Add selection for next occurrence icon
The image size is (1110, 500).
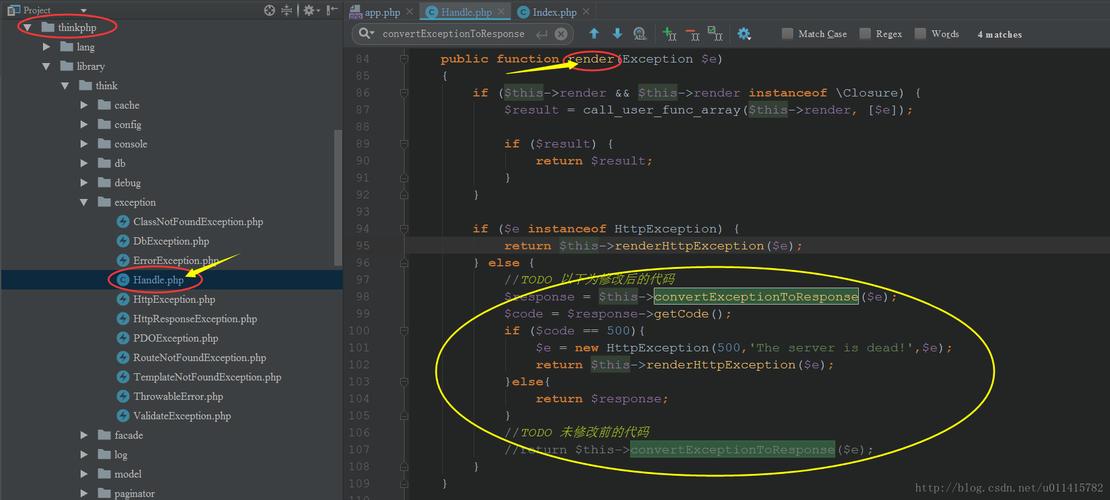click(x=669, y=33)
